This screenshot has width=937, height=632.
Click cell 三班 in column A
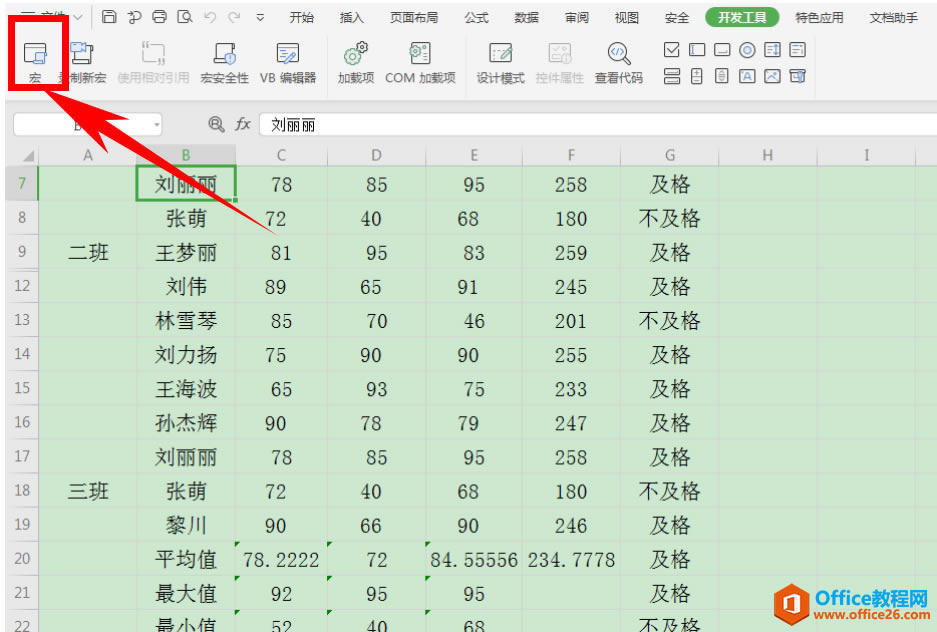pos(88,491)
